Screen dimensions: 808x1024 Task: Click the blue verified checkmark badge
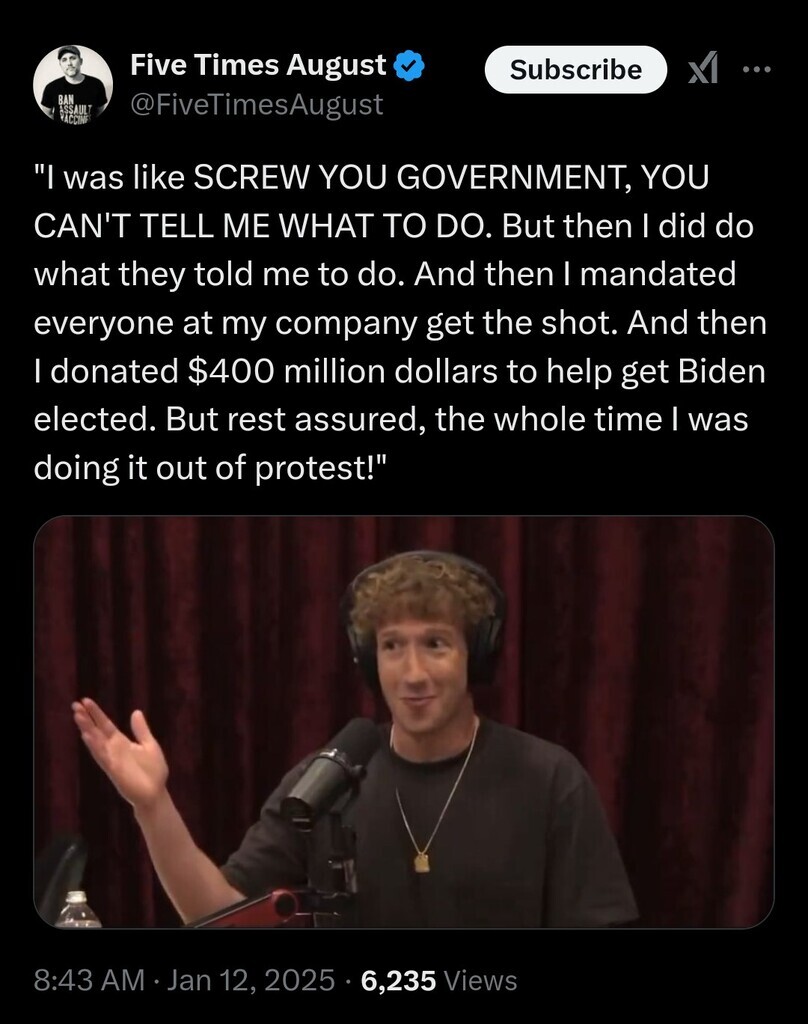pyautogui.click(x=410, y=66)
